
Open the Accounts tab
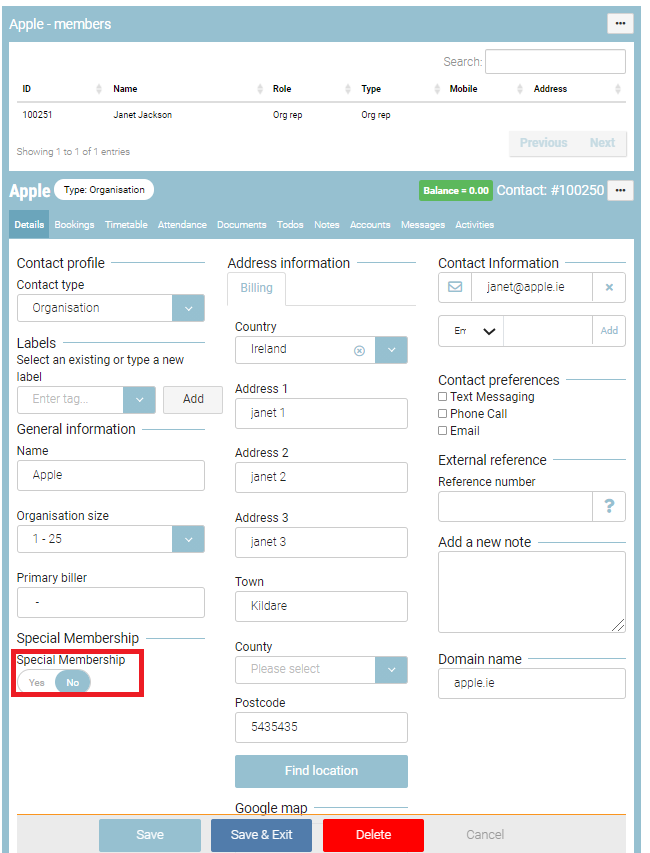coord(370,225)
